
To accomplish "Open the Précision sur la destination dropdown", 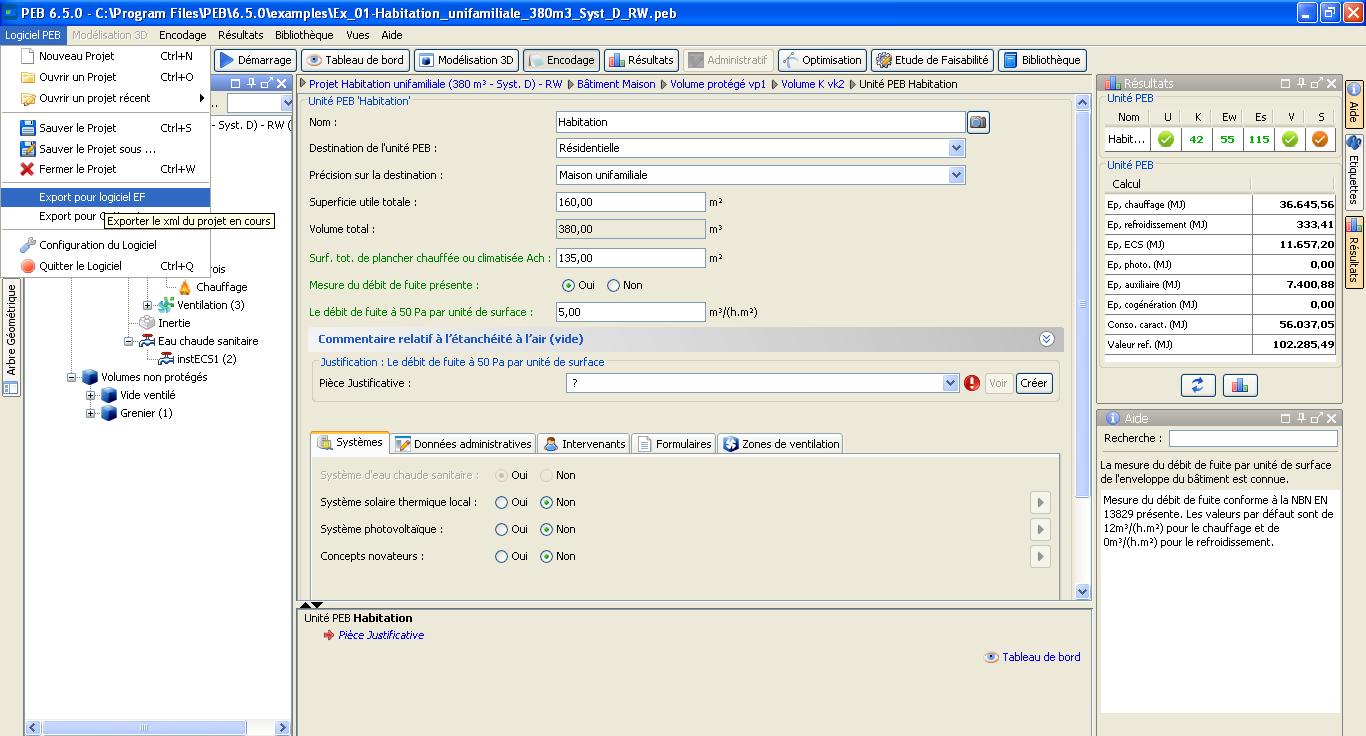I will (957, 175).
